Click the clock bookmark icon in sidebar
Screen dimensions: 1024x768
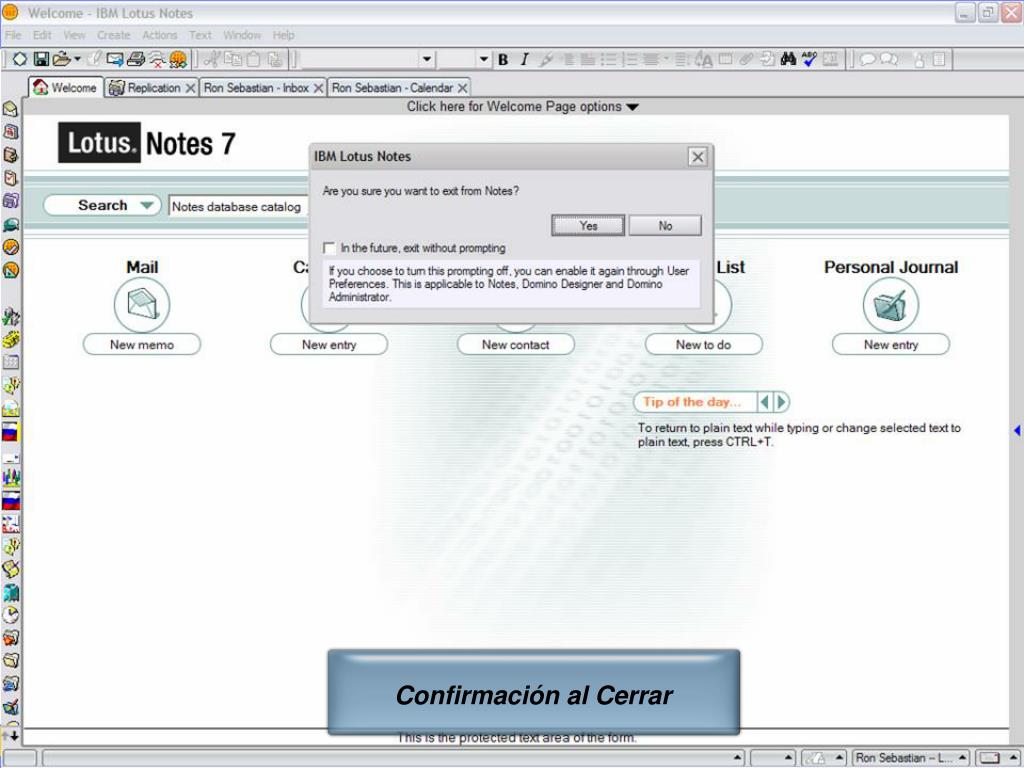pyautogui.click(x=10, y=615)
